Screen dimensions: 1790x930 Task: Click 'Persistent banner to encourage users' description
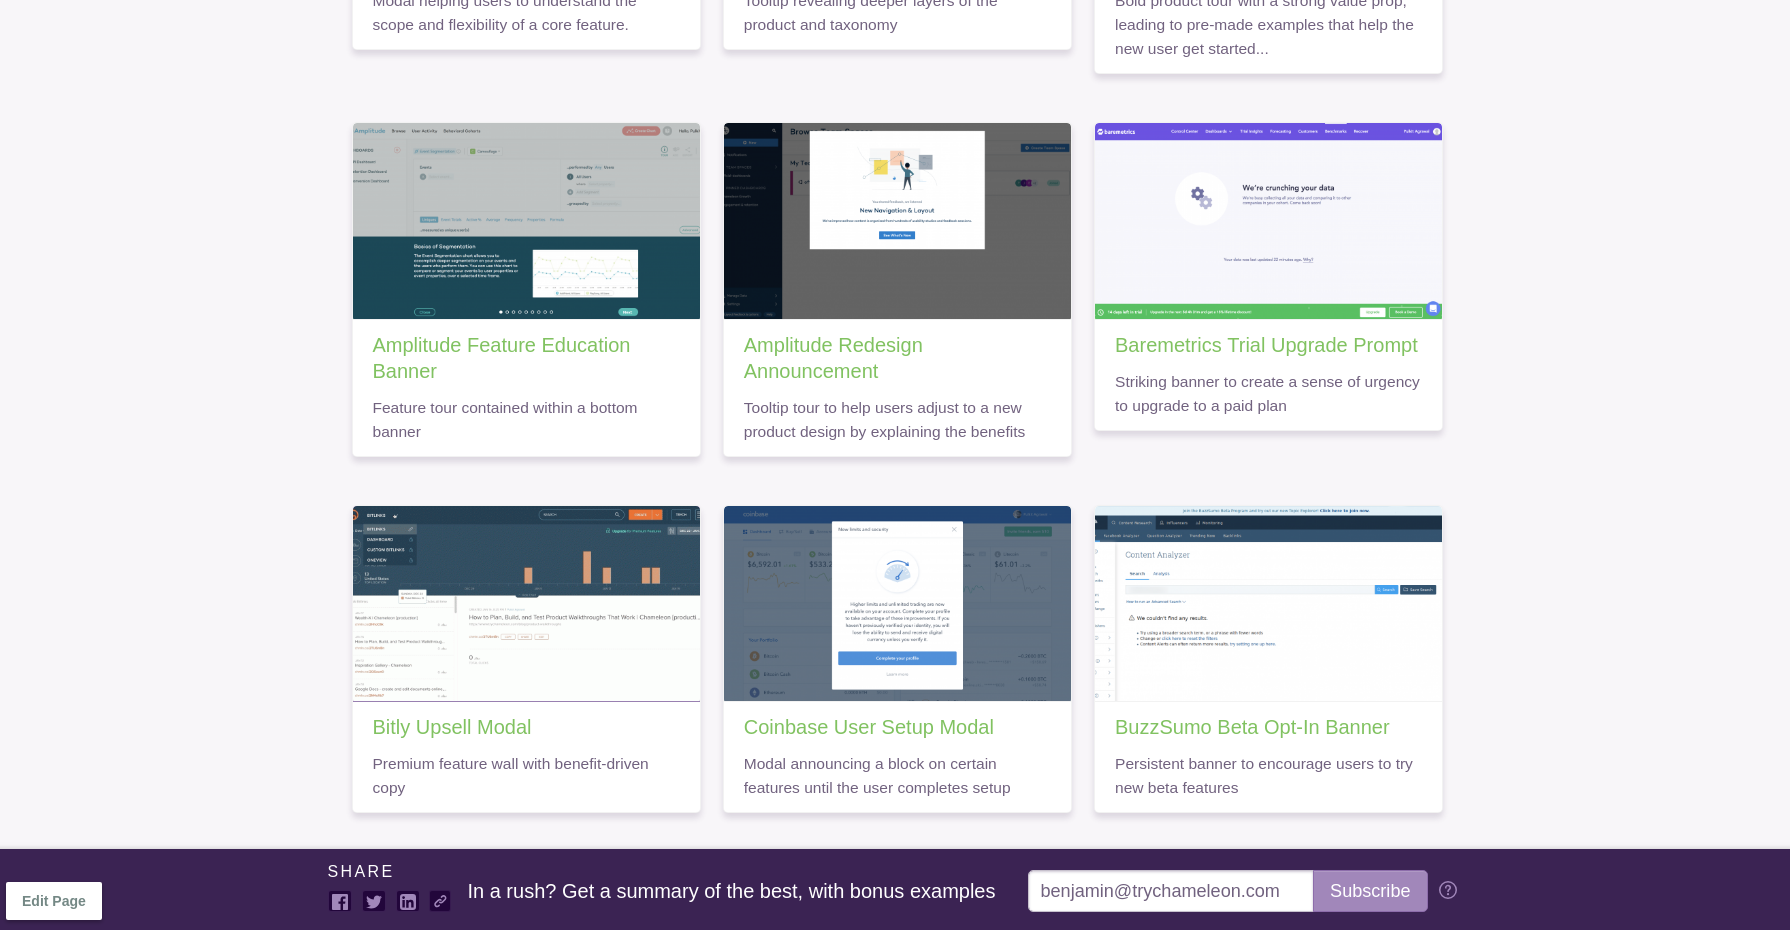pyautogui.click(x=1264, y=776)
